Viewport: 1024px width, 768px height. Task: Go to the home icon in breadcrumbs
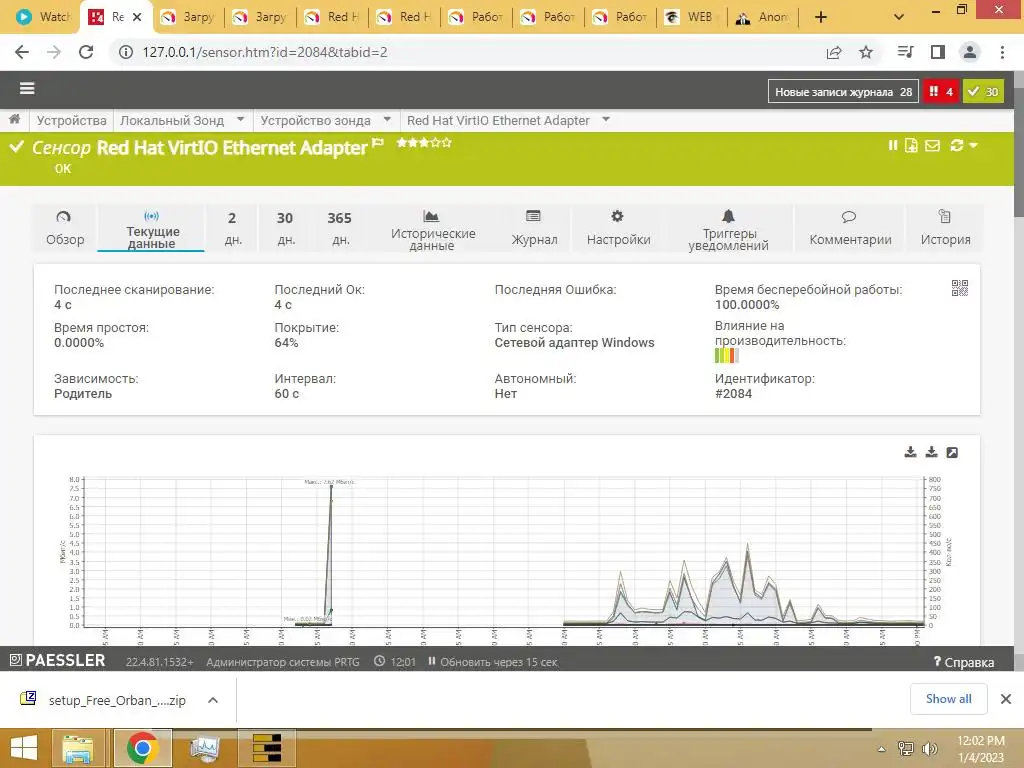[14, 119]
